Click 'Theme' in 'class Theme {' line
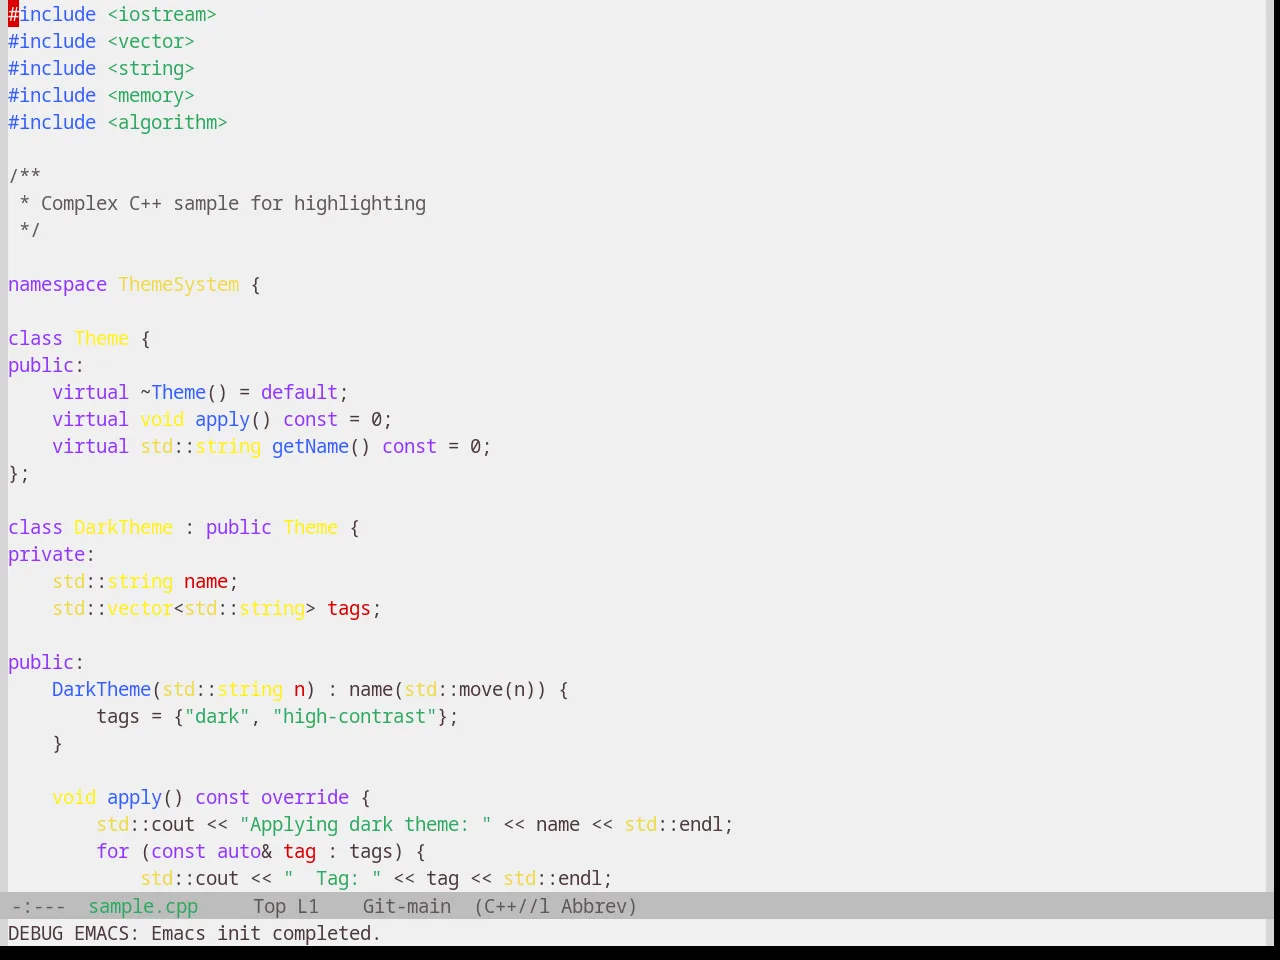1280x960 pixels. tap(102, 338)
